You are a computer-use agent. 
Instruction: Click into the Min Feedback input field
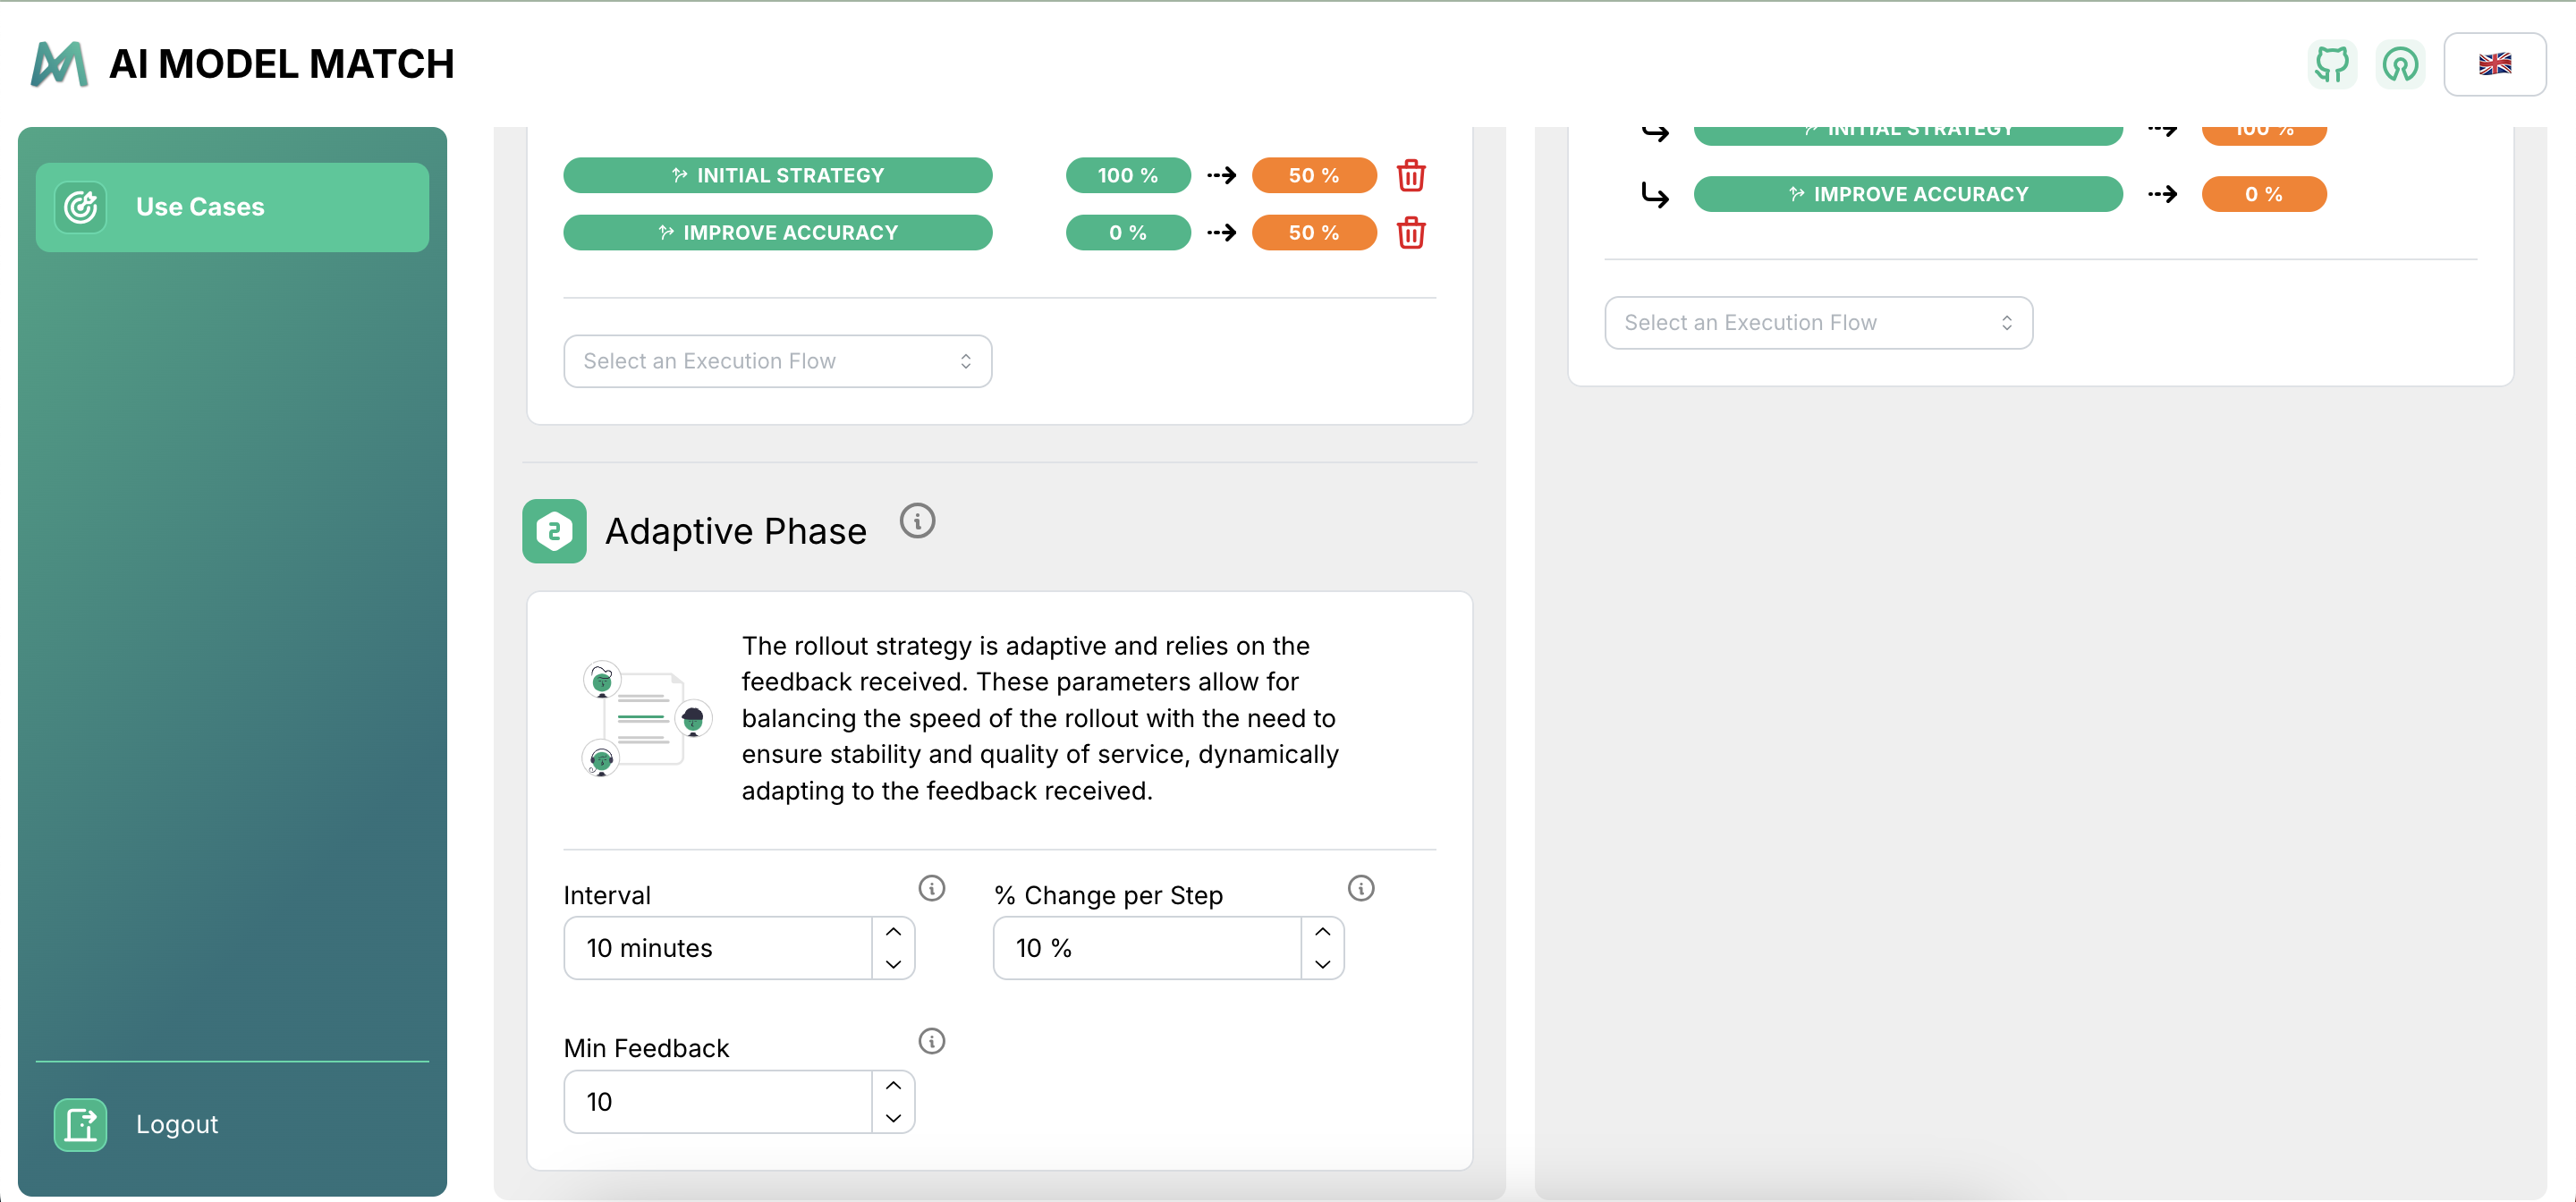coord(717,1102)
